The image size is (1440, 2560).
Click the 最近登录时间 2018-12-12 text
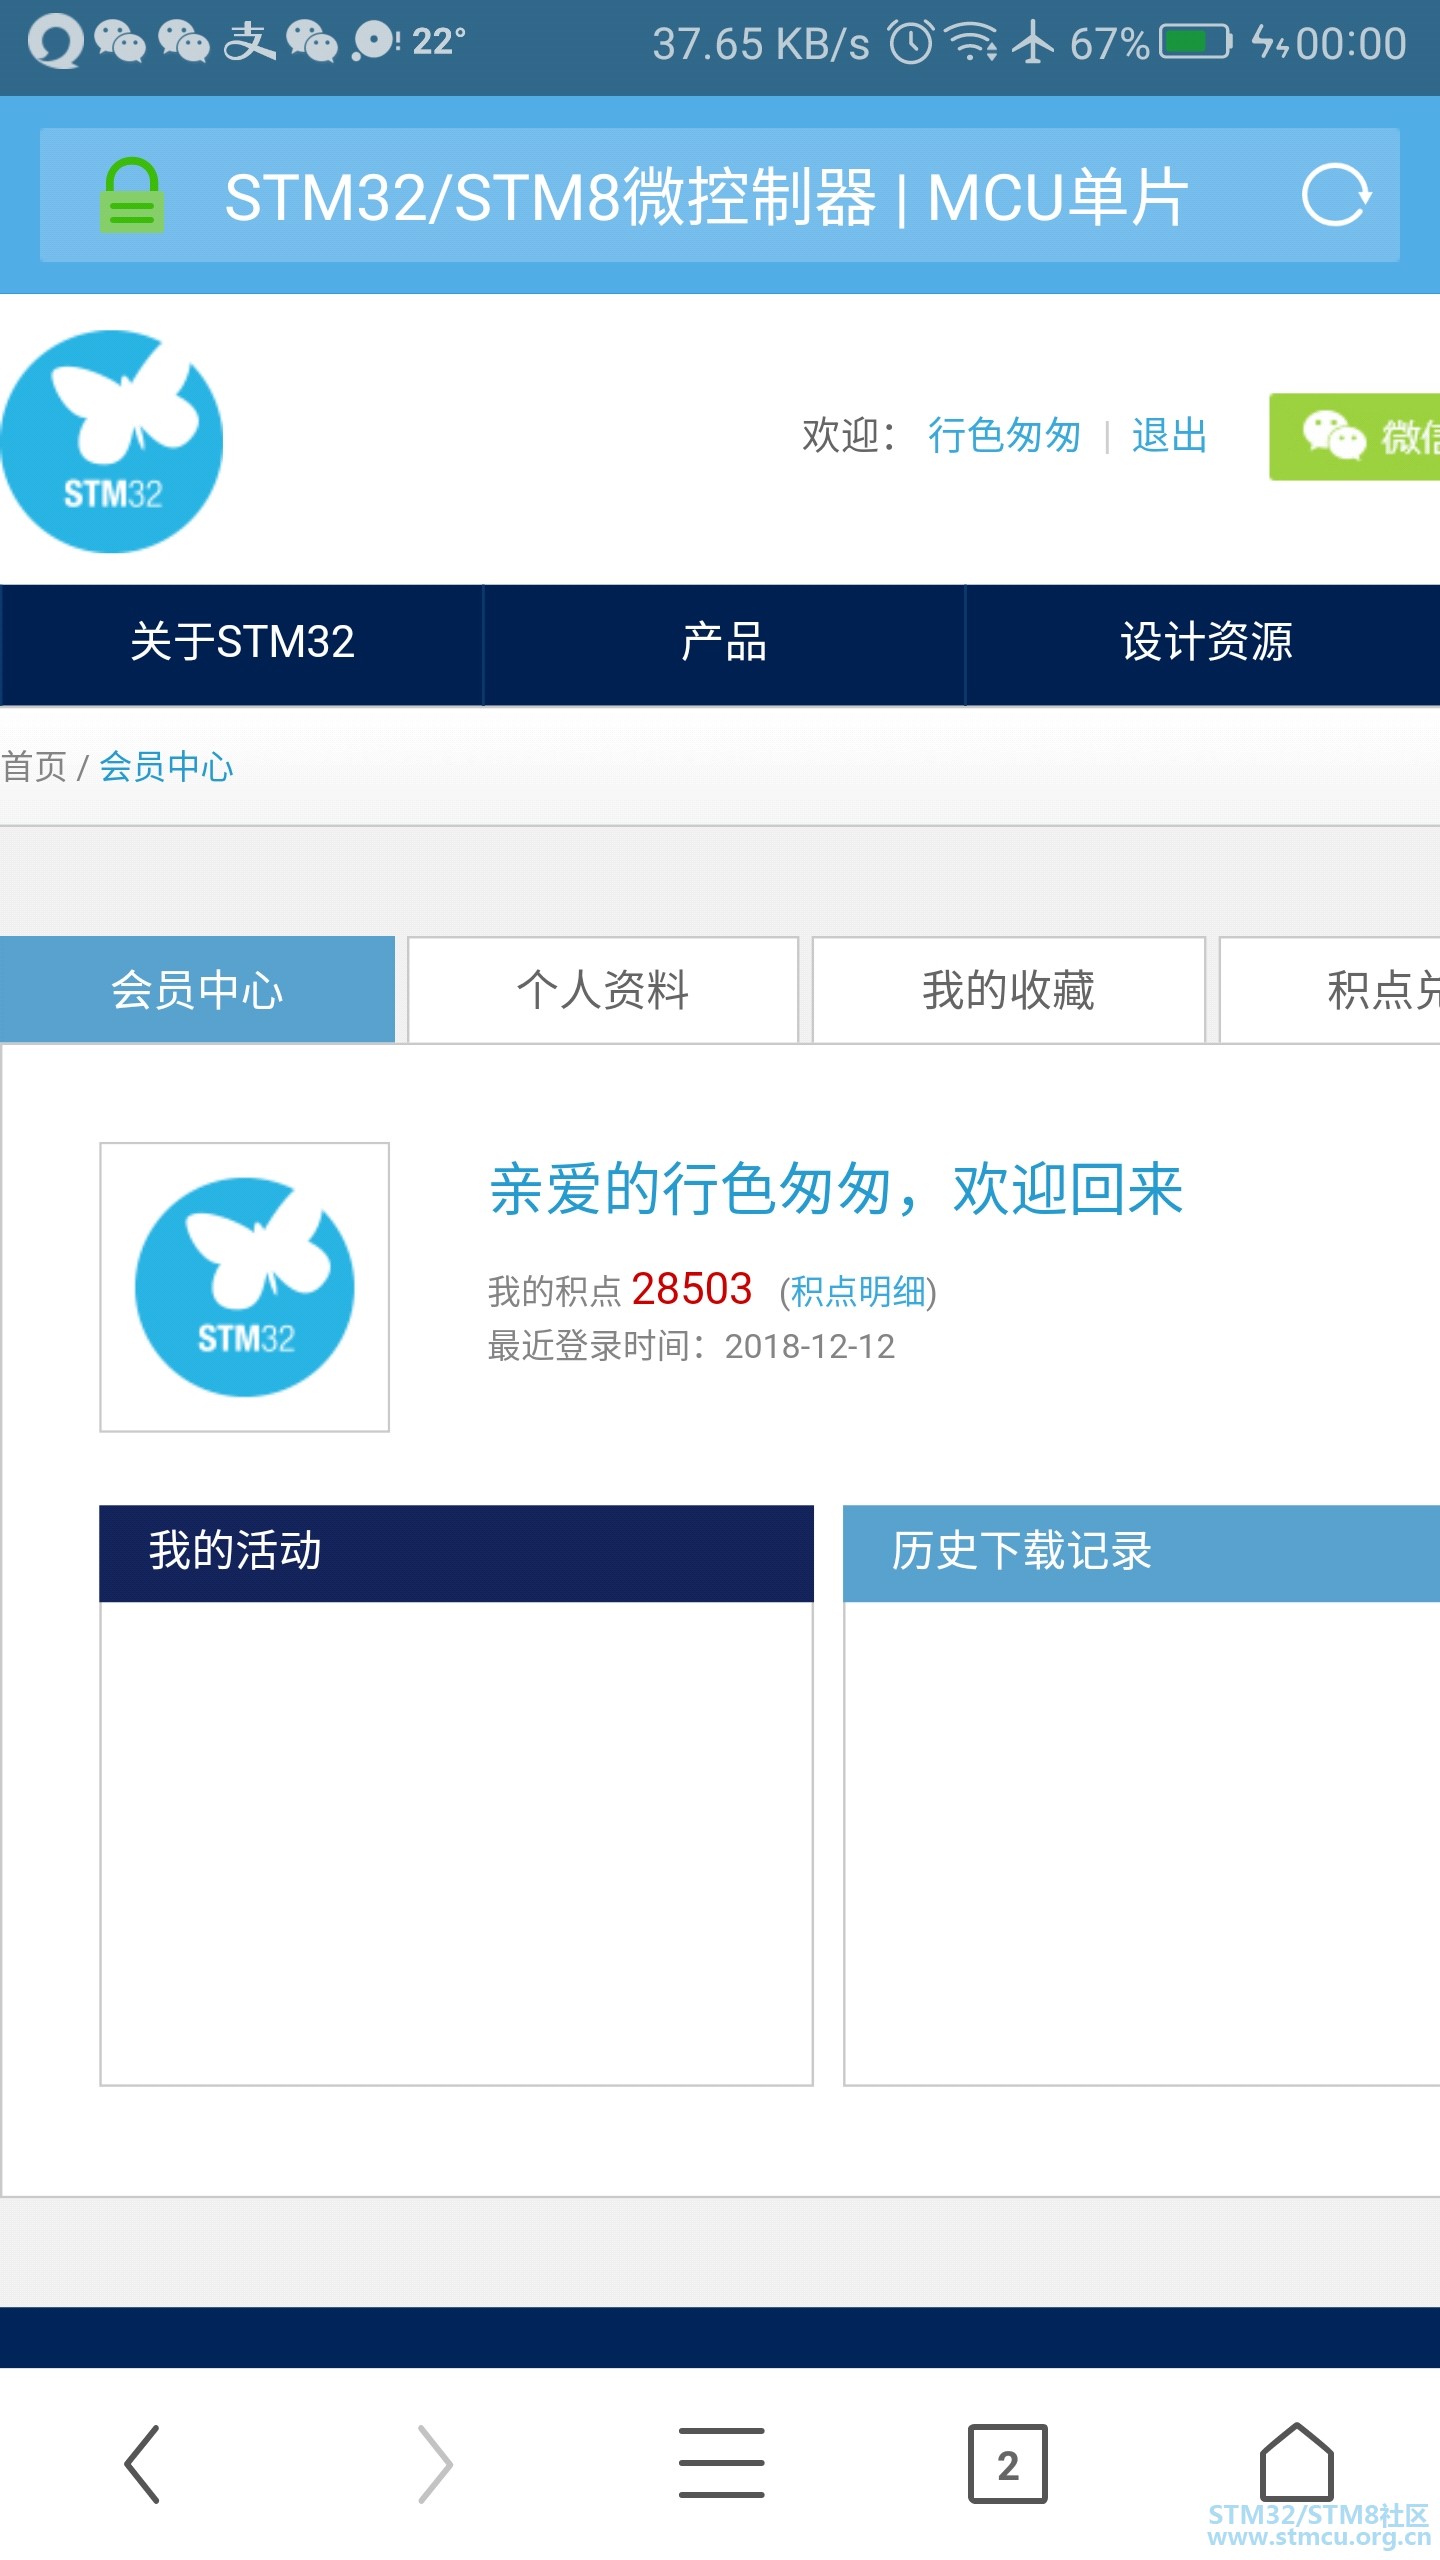(691, 1347)
